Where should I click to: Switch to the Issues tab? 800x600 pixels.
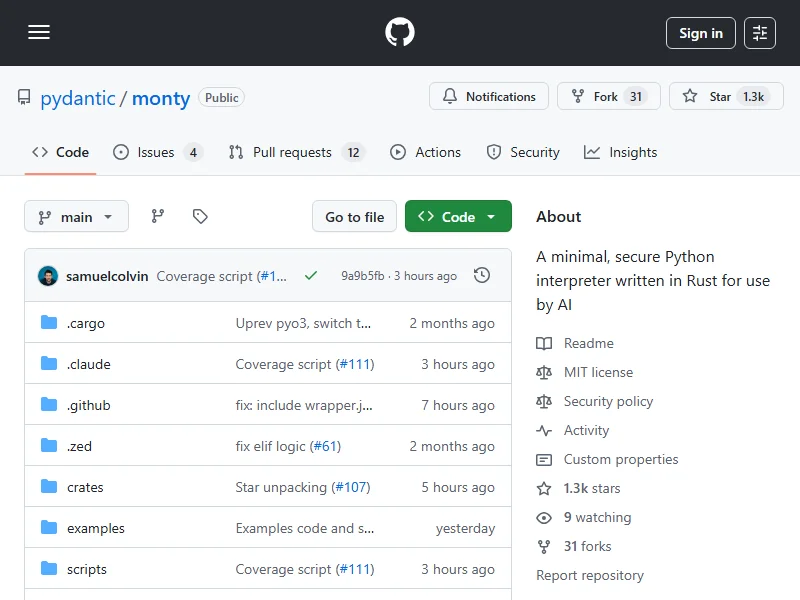tap(156, 152)
